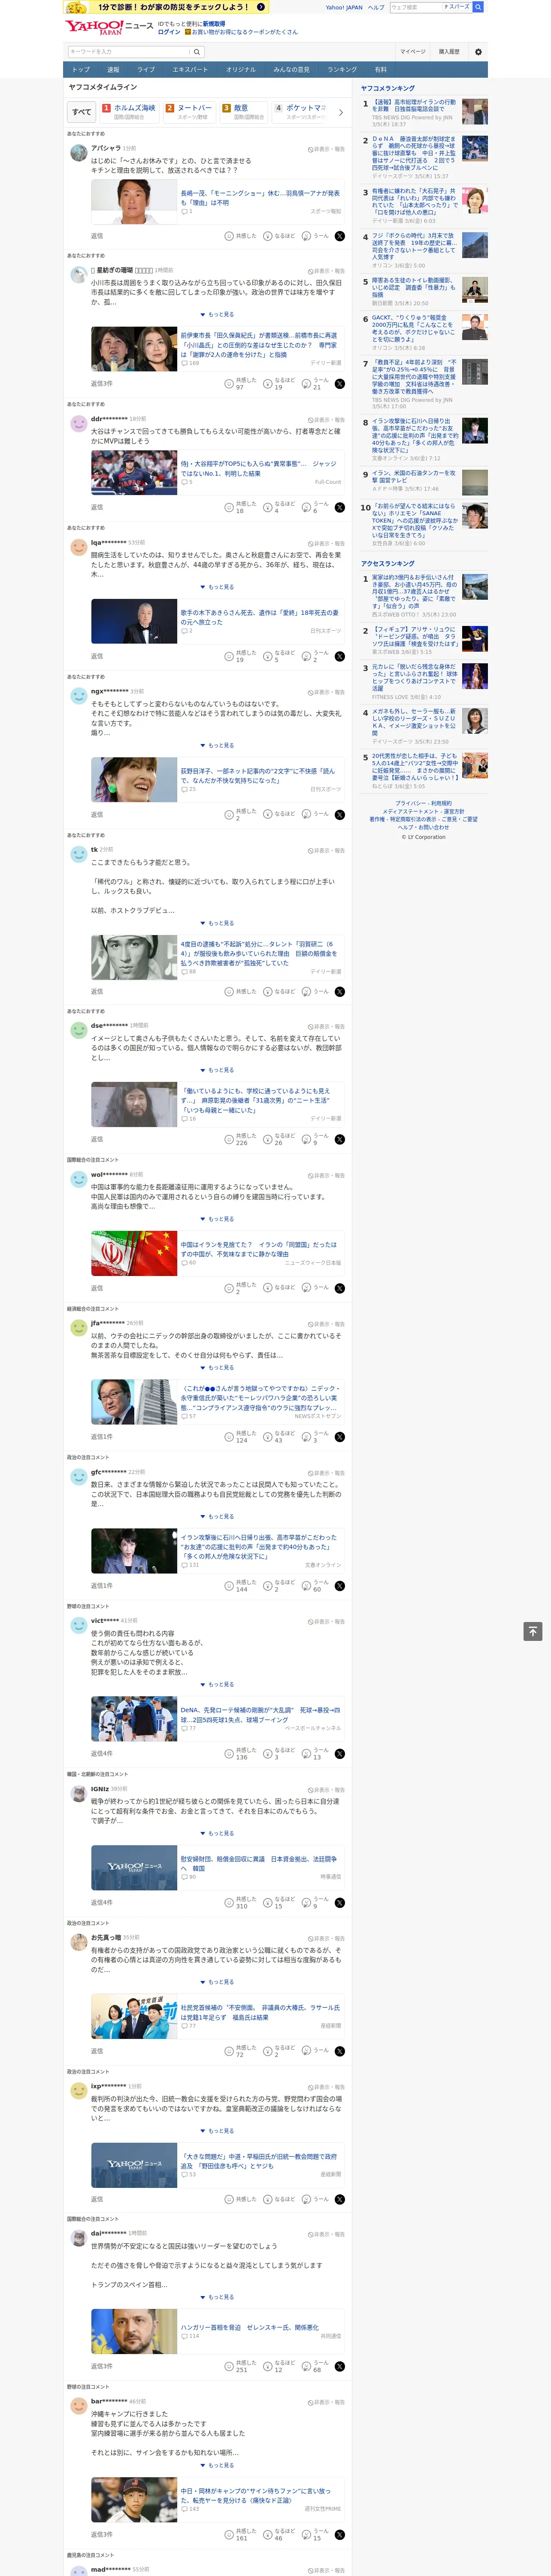Open the Zelensky article thumbnail
The width and height of the screenshot is (551, 2576).
click(134, 2331)
